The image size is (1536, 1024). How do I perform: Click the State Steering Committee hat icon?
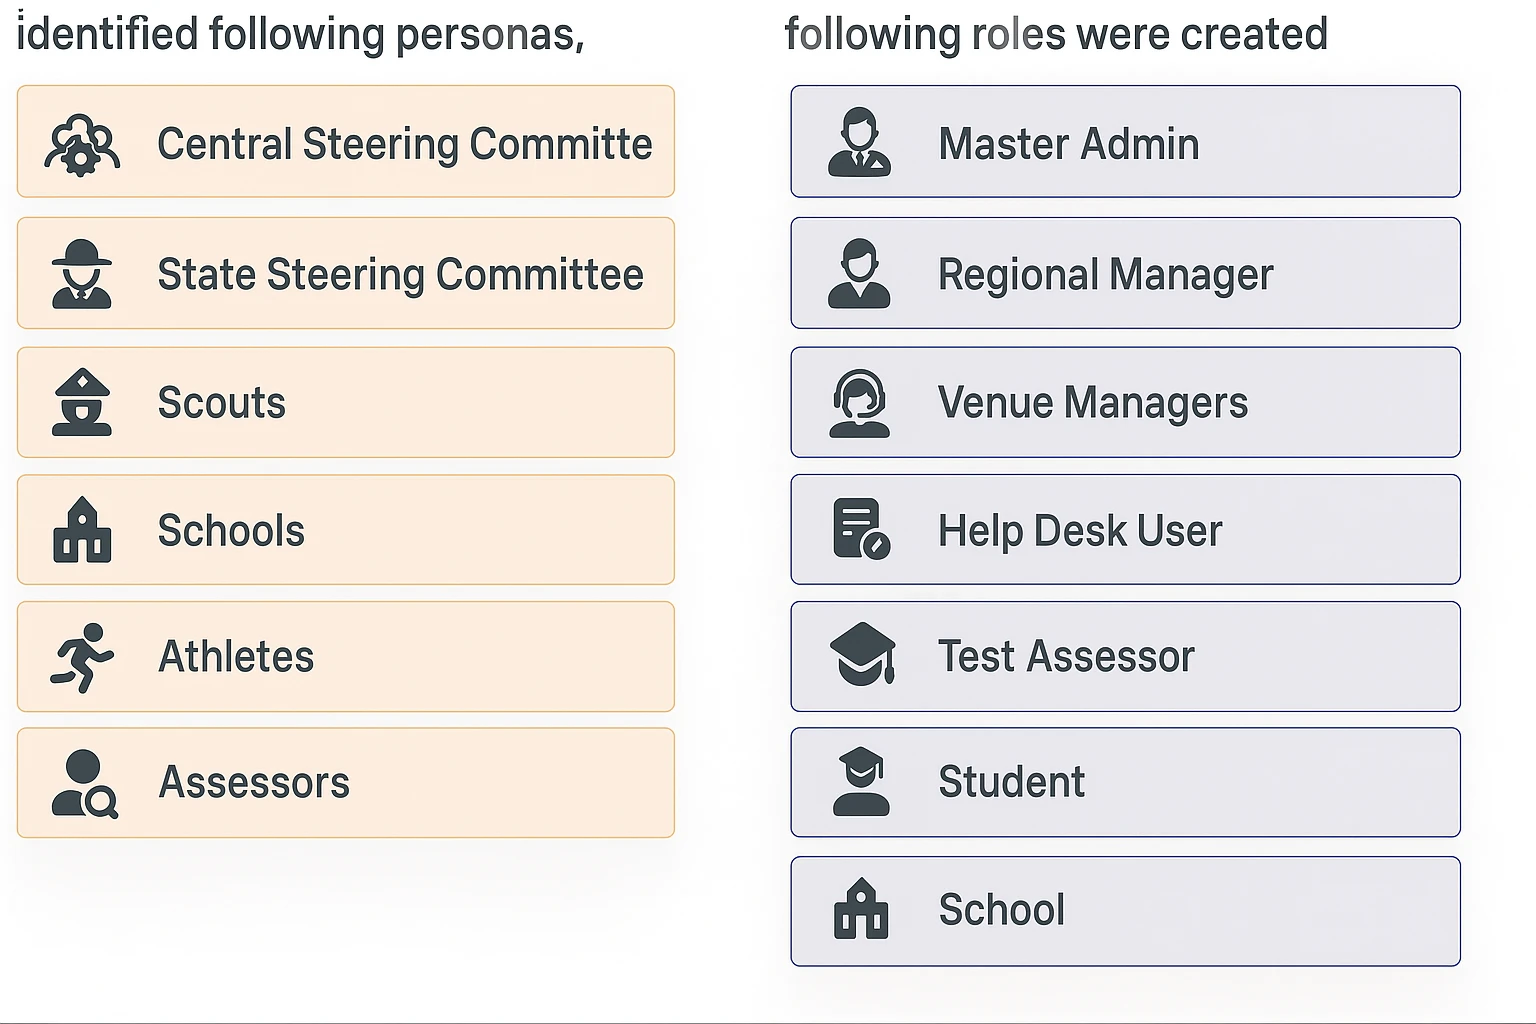click(x=82, y=274)
